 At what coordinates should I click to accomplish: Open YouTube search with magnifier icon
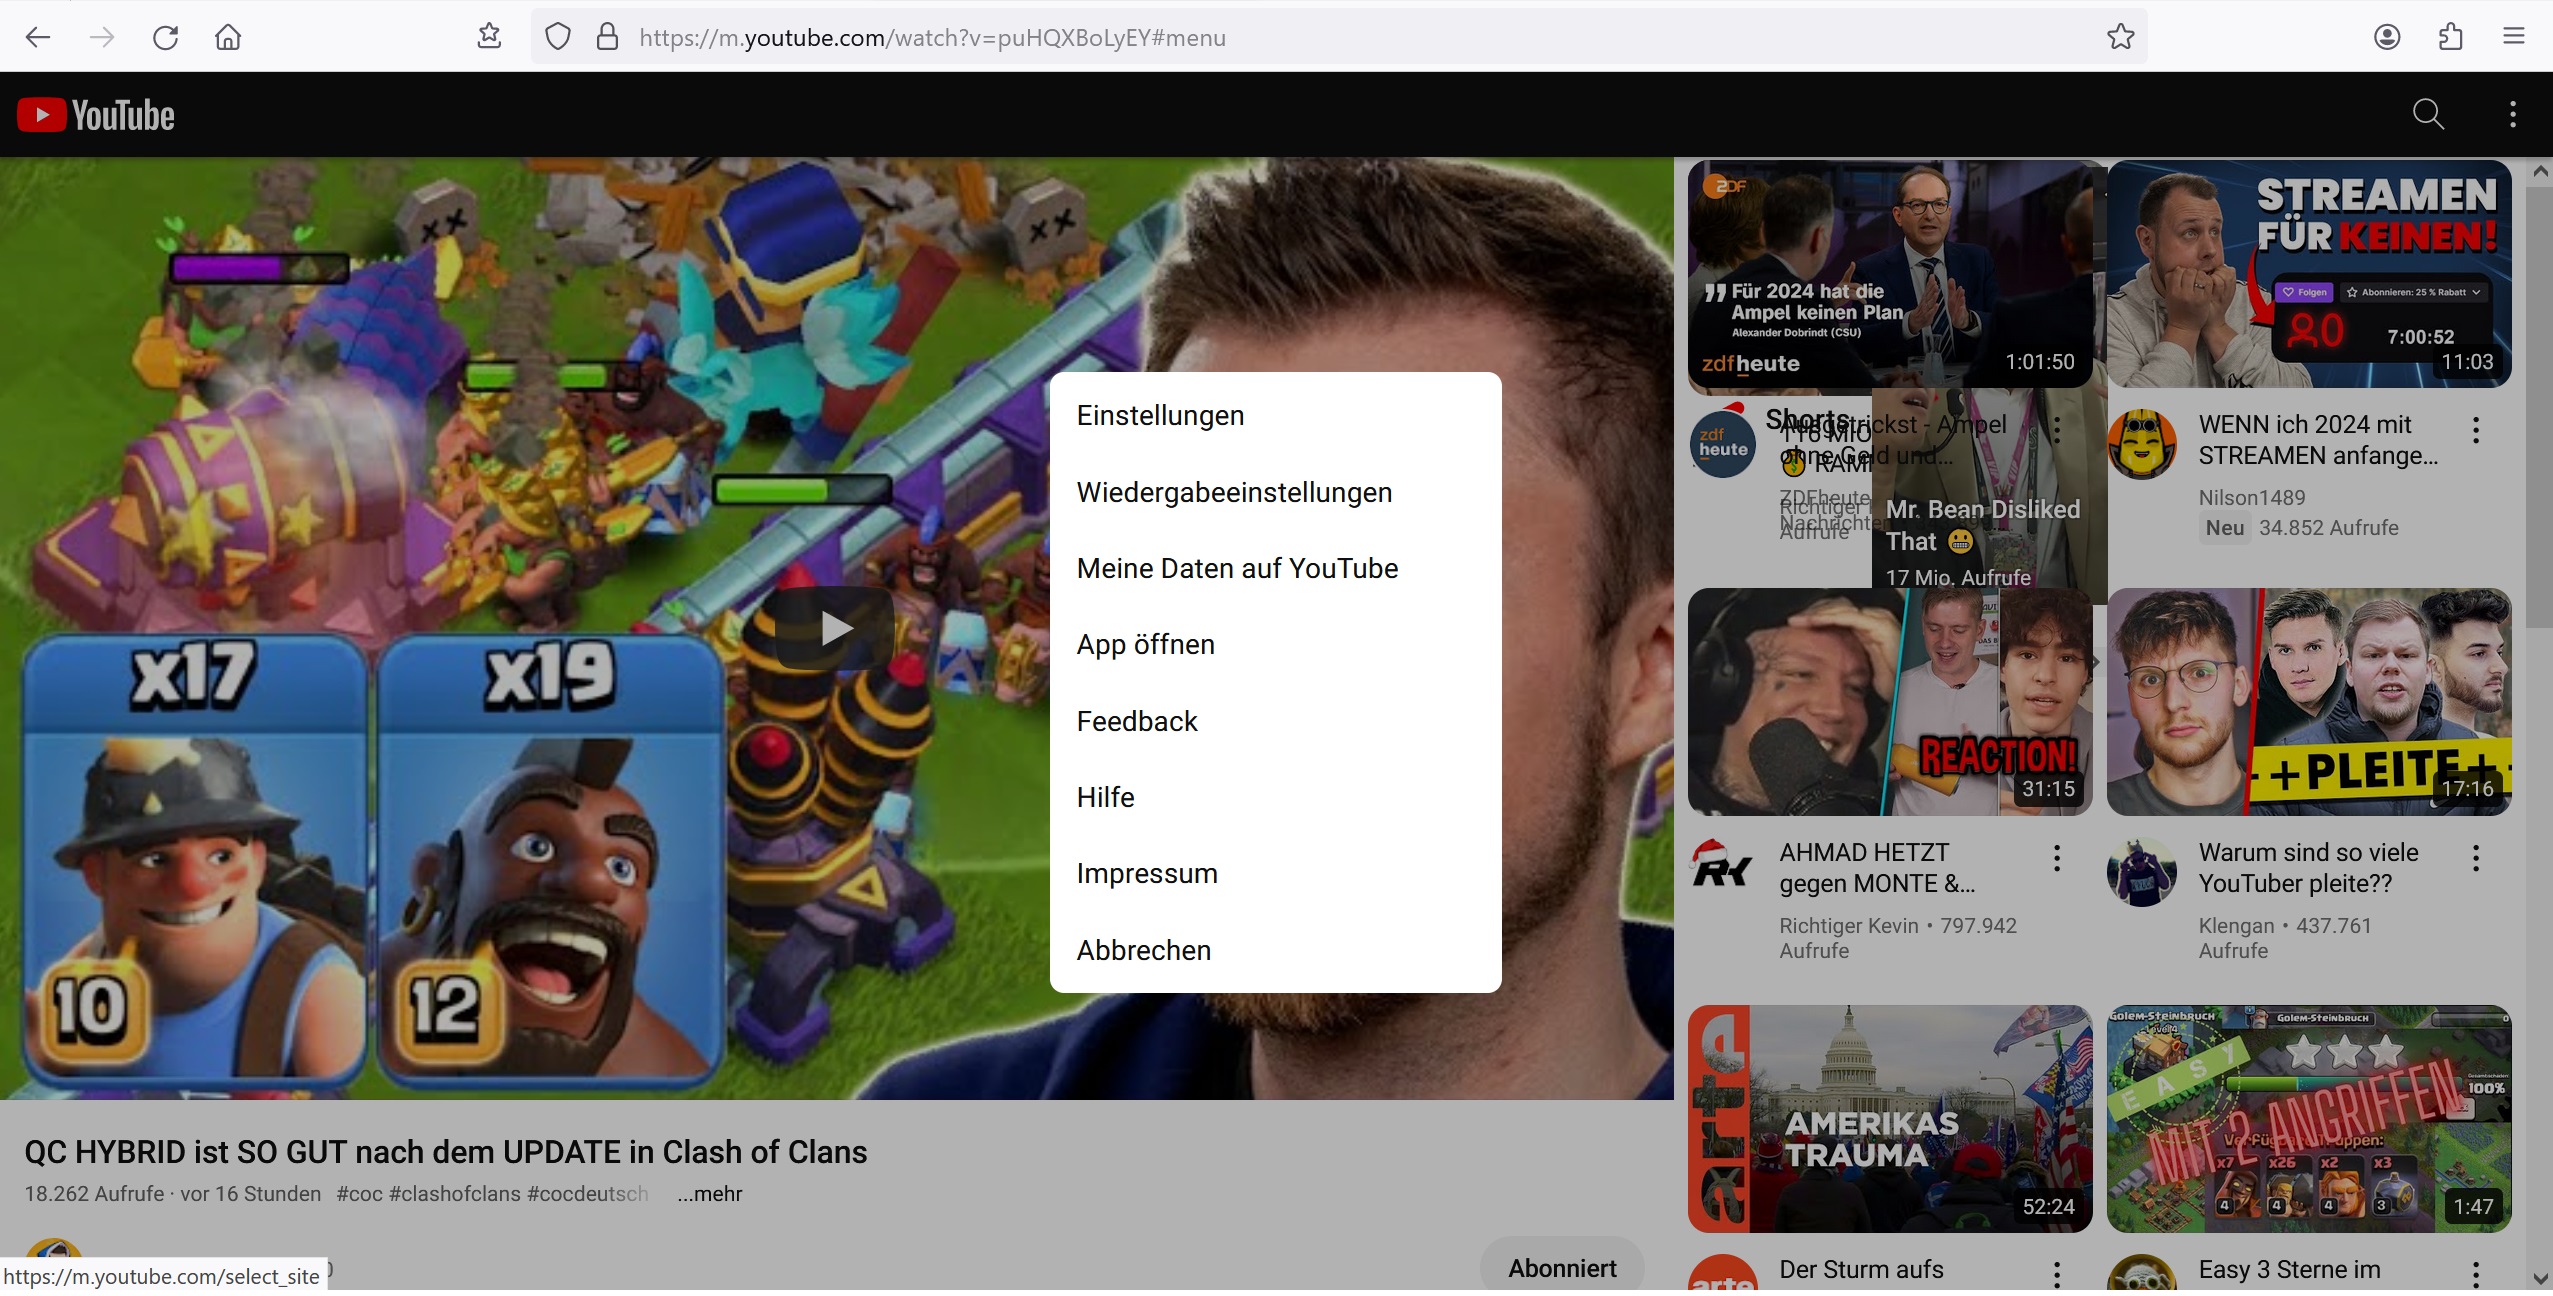click(x=2427, y=115)
